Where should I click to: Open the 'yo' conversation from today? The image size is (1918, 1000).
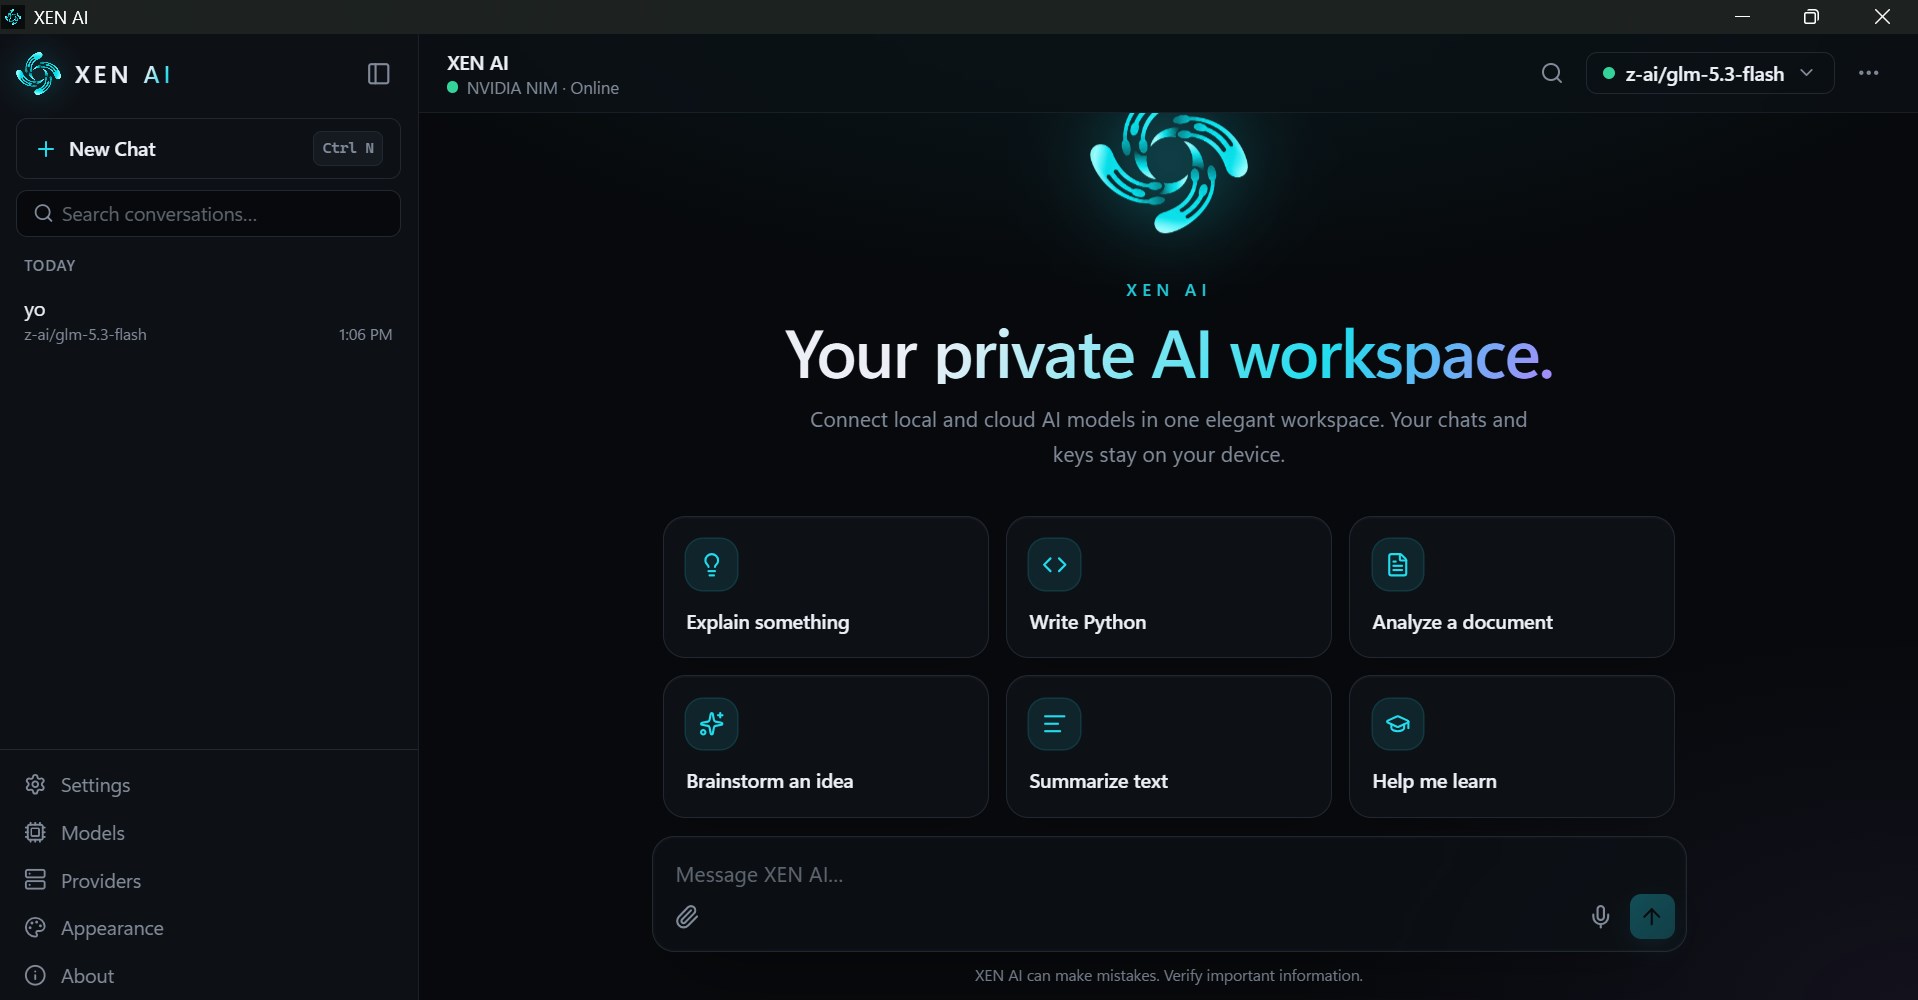click(x=208, y=321)
